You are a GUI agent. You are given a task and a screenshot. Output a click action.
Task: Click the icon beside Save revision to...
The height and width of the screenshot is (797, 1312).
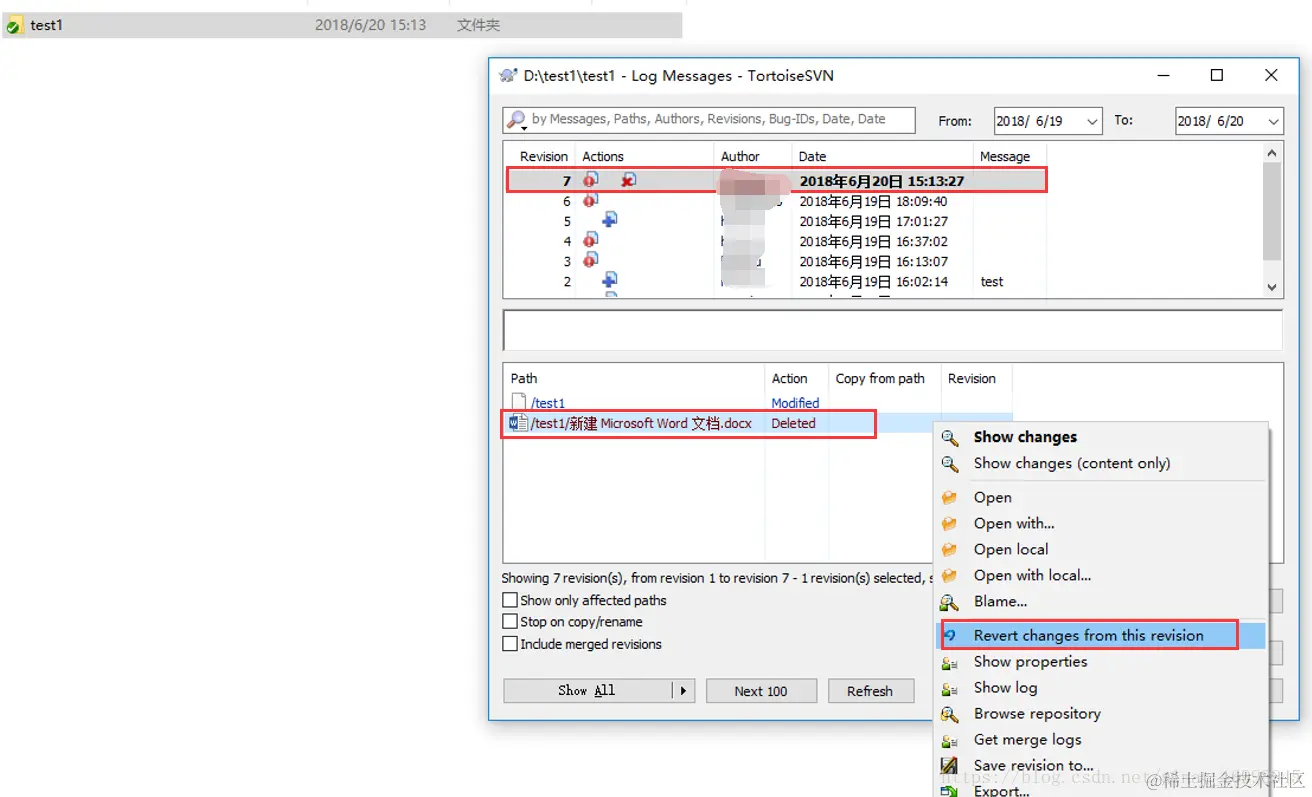[950, 766]
